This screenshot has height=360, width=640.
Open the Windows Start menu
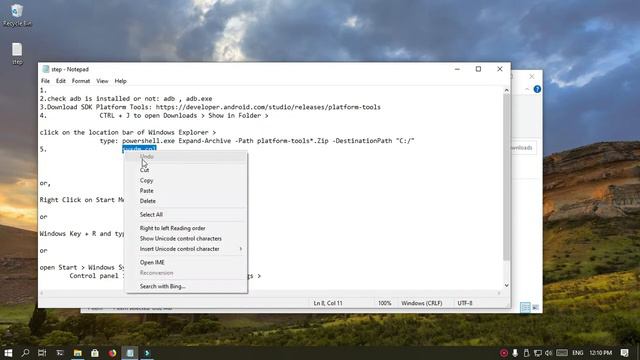click(x=8, y=353)
